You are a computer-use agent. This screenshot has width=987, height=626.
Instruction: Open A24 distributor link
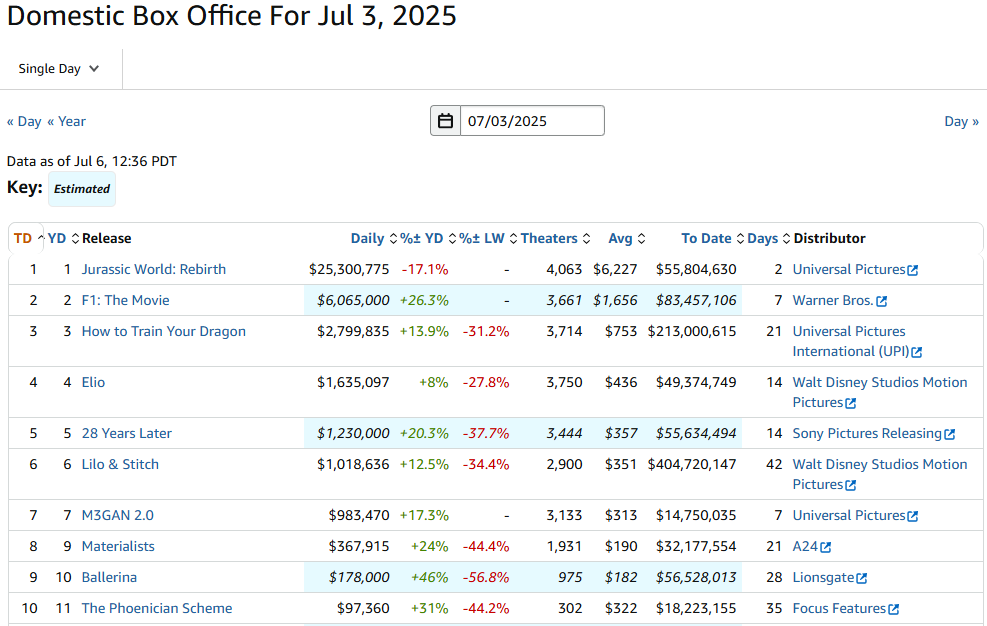tap(805, 546)
